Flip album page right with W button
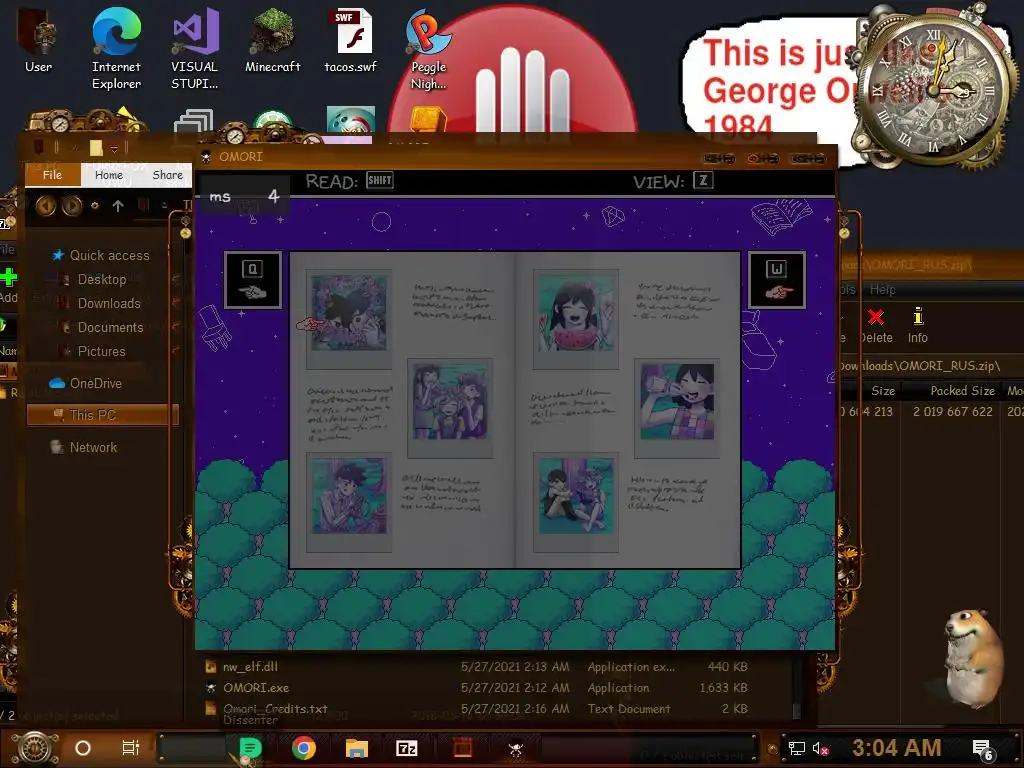This screenshot has width=1024, height=768. (776, 280)
